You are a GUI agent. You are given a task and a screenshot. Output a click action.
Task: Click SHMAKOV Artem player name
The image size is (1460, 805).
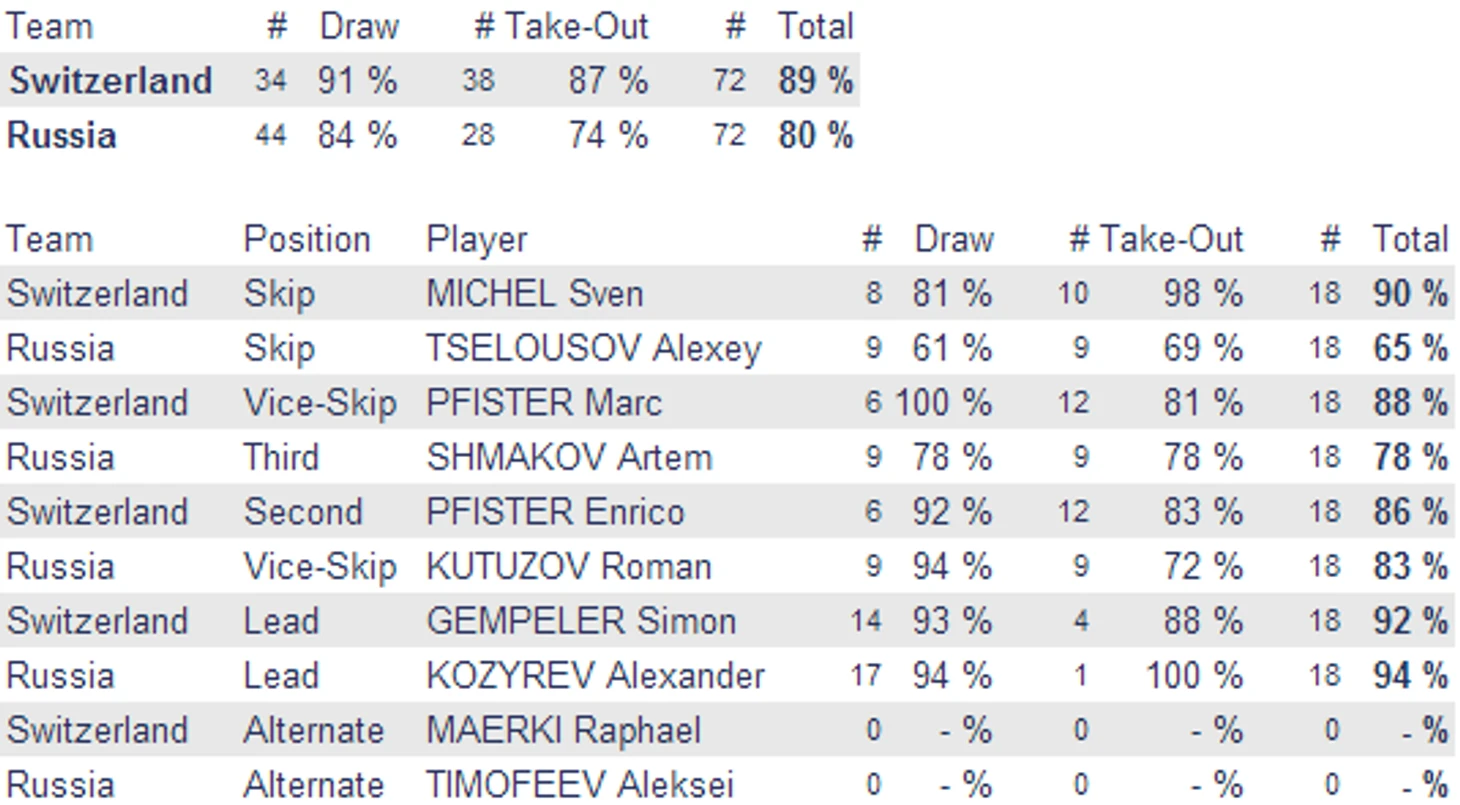click(x=569, y=457)
